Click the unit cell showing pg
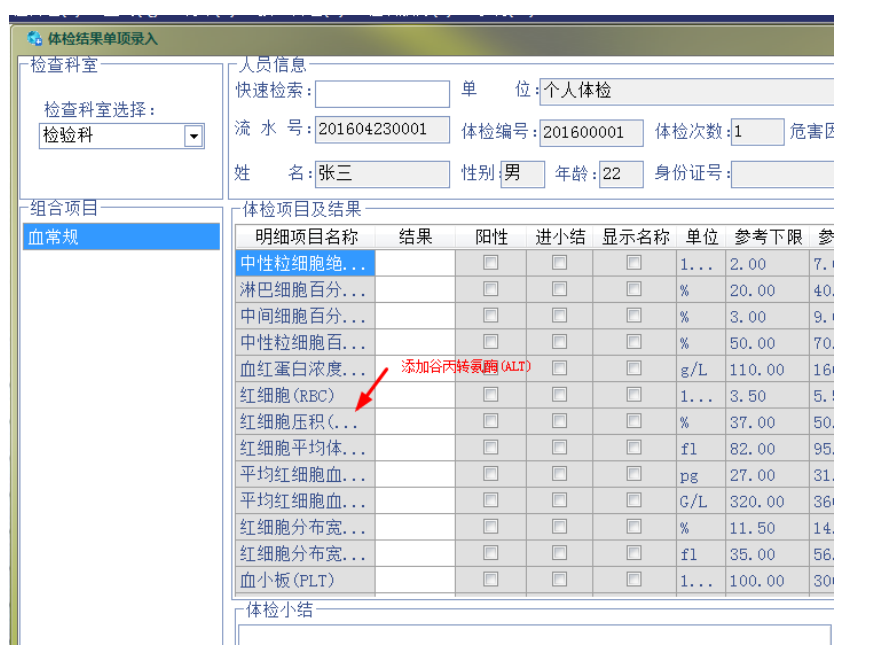The height and width of the screenshot is (660, 870). (x=701, y=475)
